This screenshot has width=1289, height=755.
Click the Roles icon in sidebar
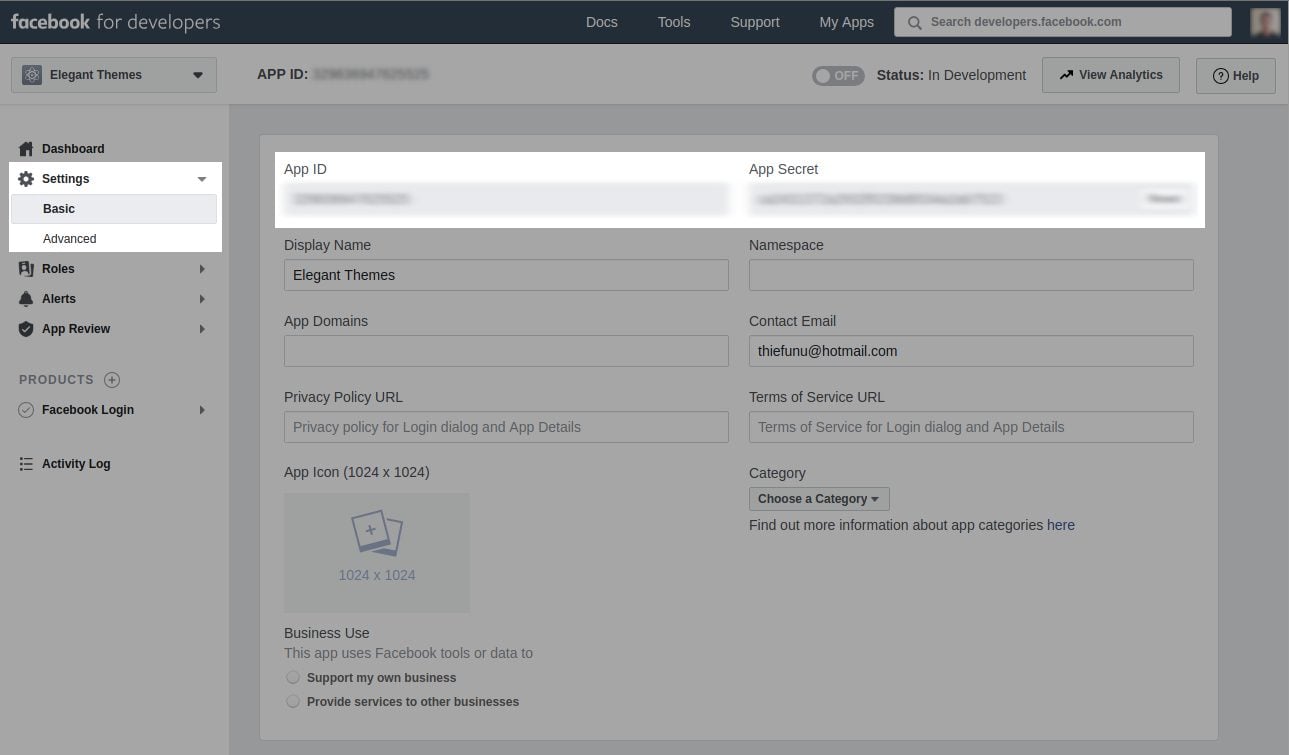pos(27,268)
